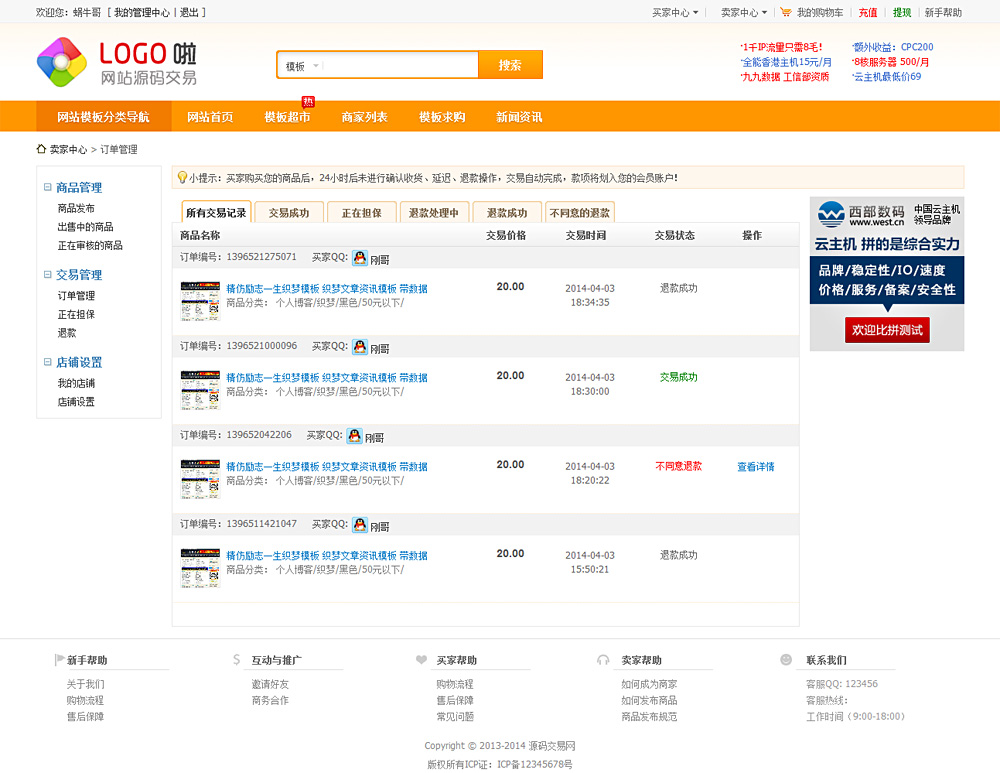Click the search text input field
Screen dimensions: 1000x773
(400, 66)
